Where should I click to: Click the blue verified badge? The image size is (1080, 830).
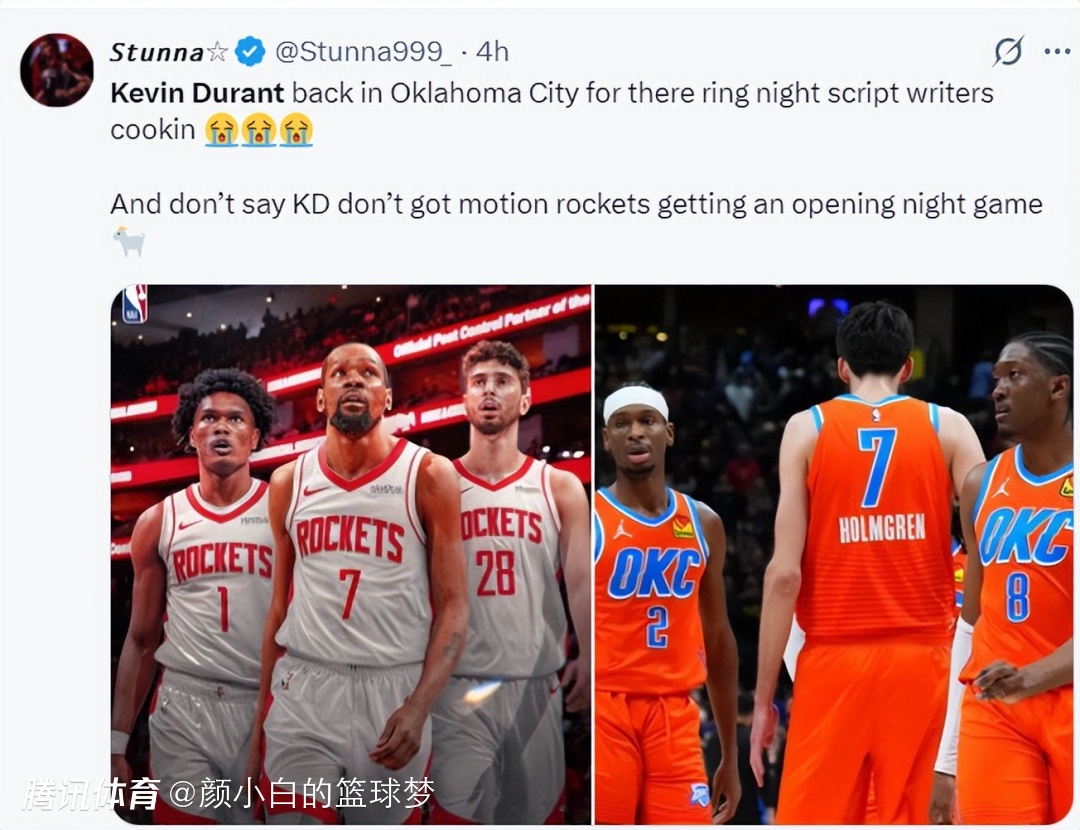coord(249,52)
